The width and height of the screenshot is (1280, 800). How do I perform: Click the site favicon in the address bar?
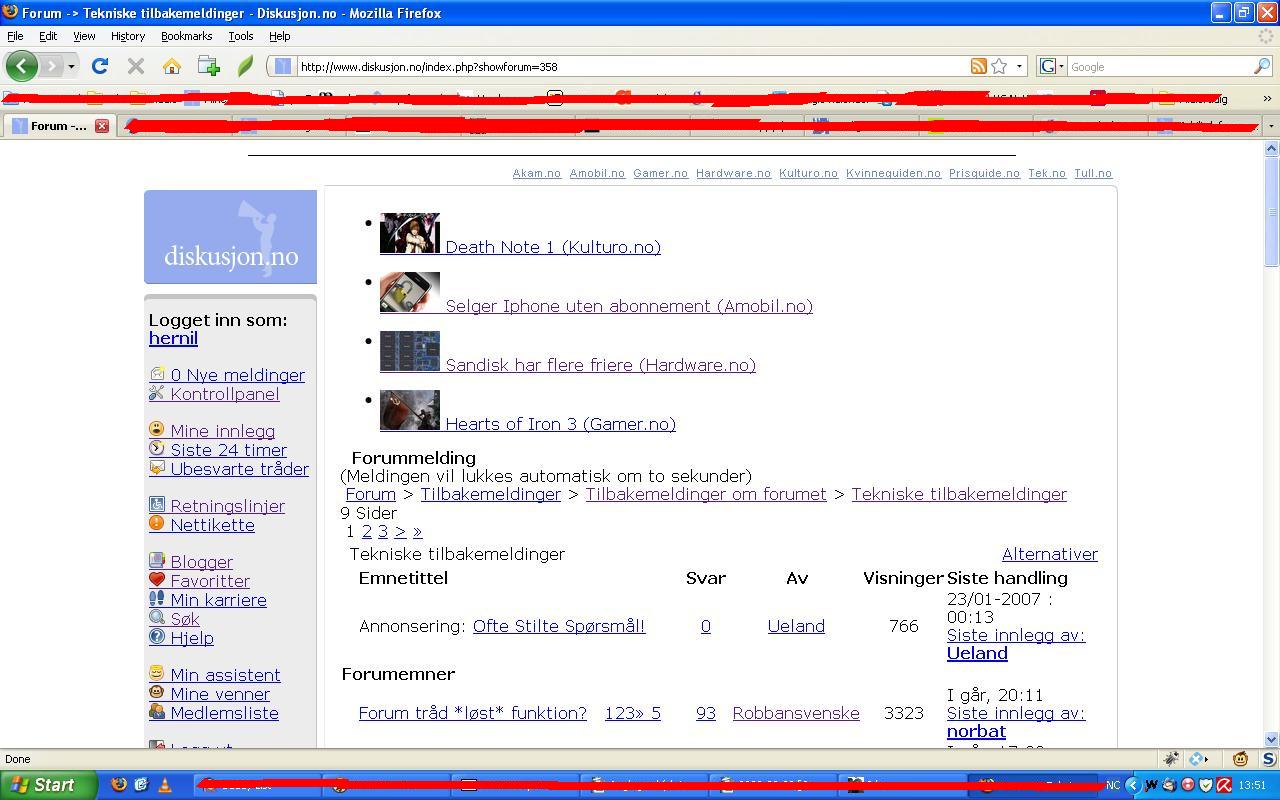tap(283, 66)
